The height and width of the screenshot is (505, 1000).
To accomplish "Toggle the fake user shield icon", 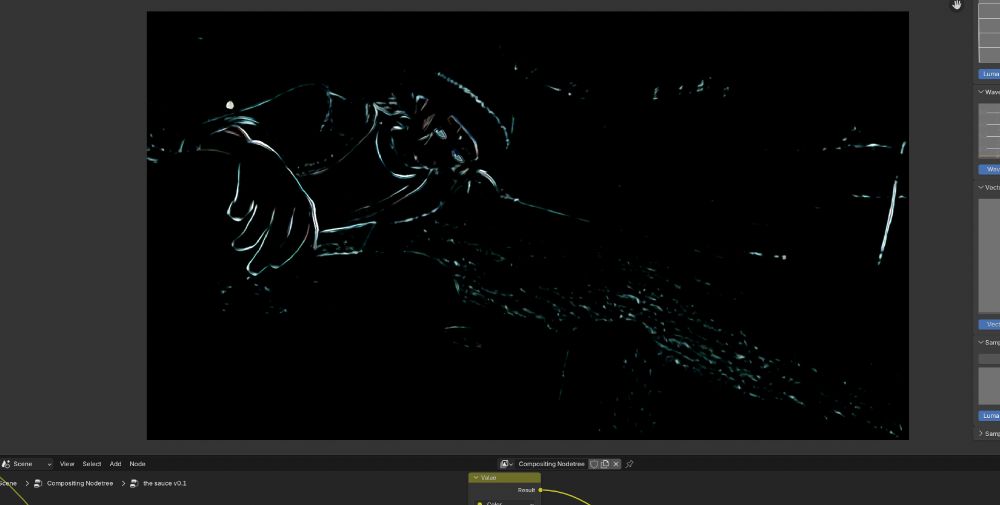I will 594,464.
